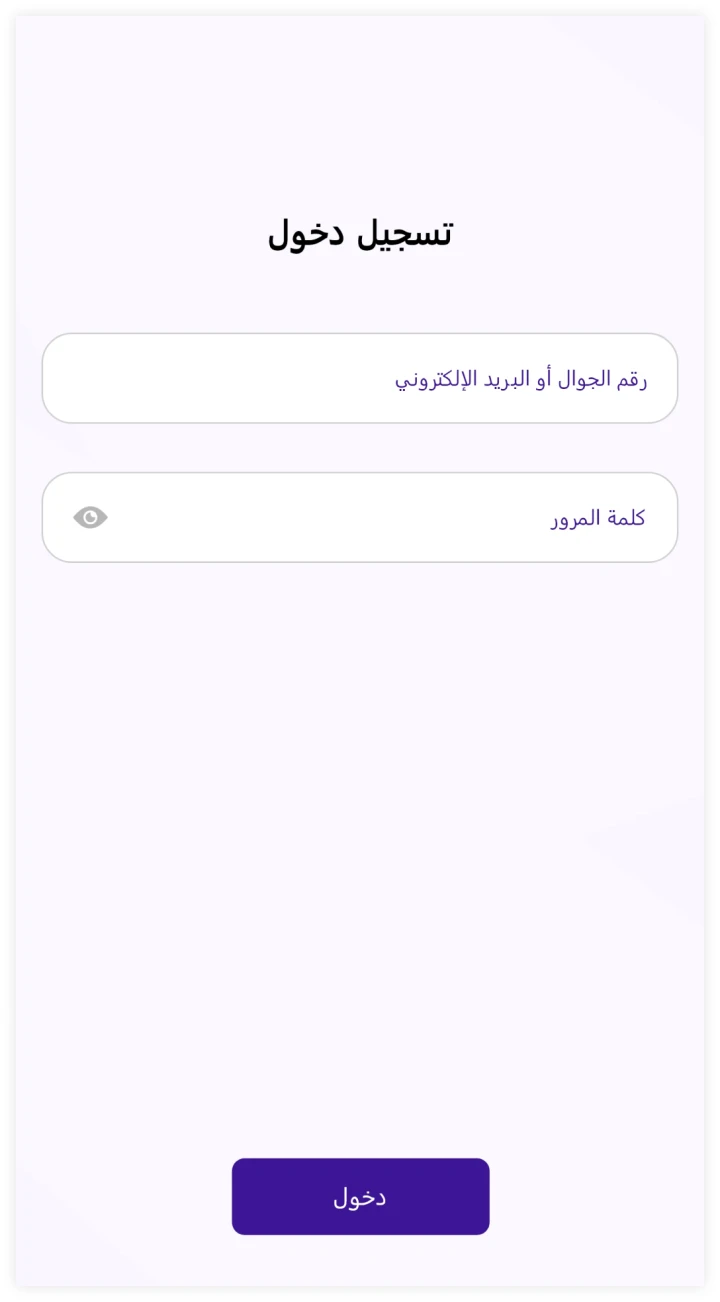
Task: Click the تسجيل دخول heading
Action: tap(360, 234)
